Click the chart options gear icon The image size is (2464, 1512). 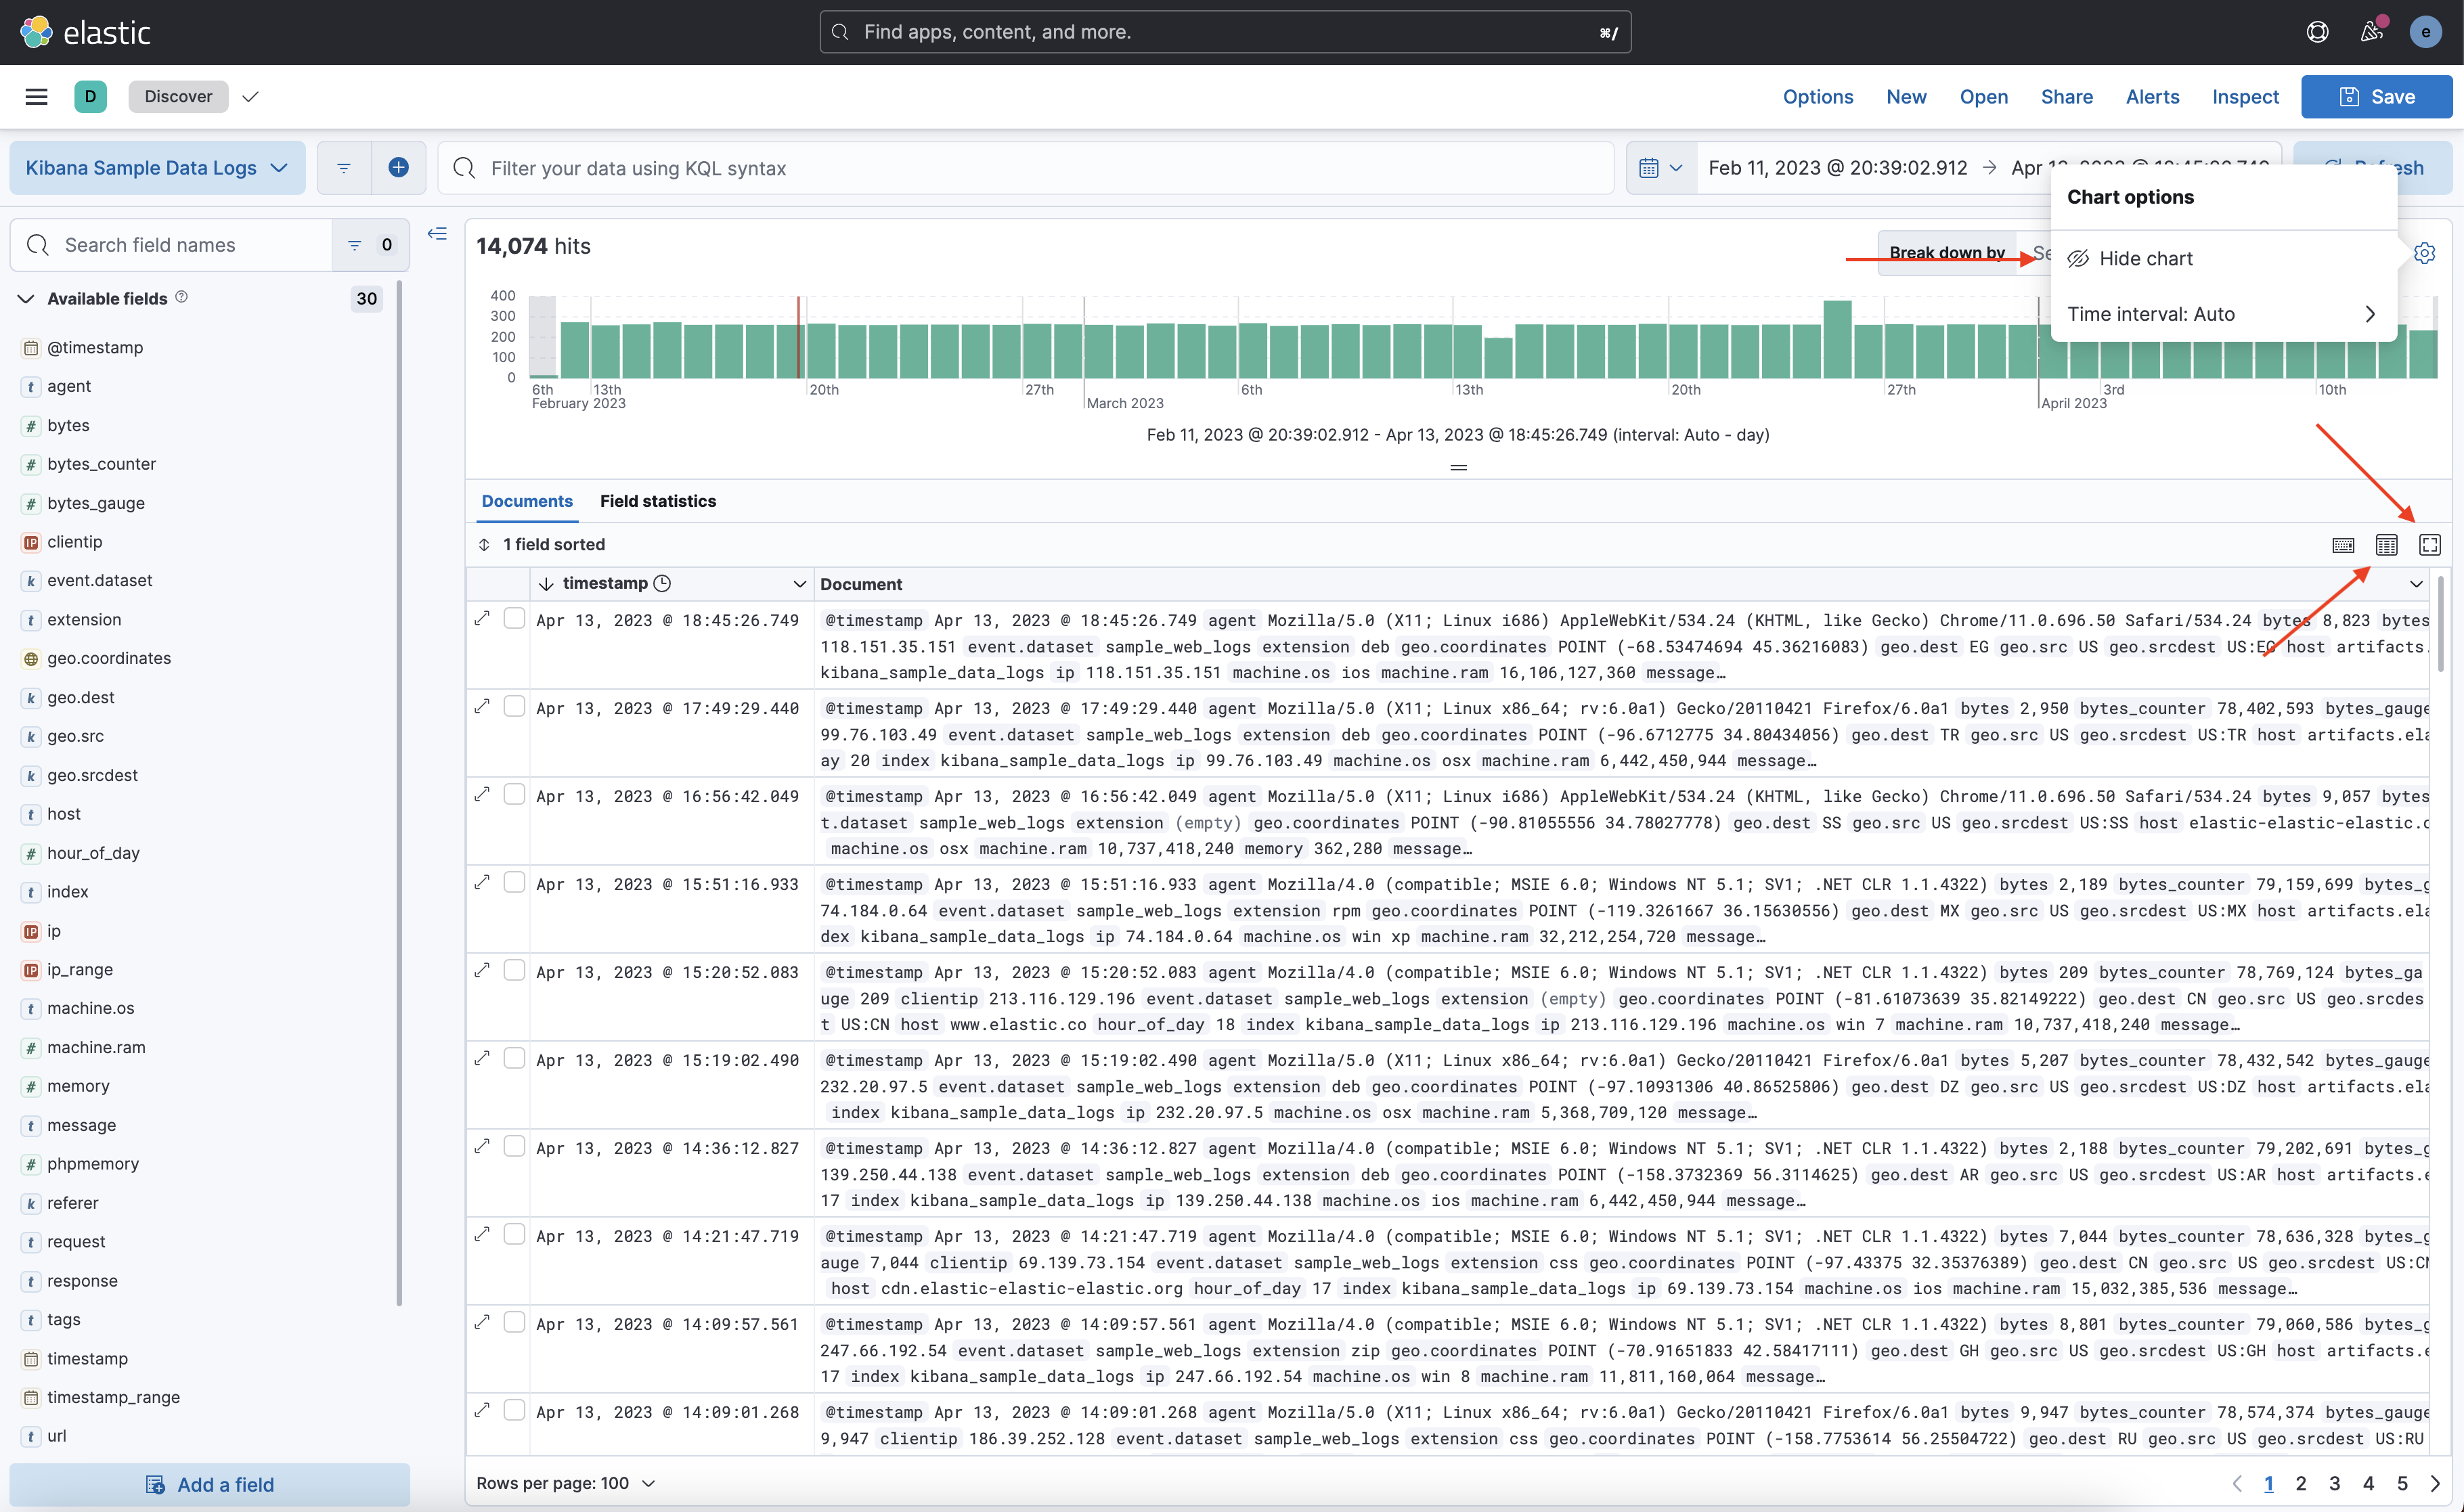[2424, 253]
